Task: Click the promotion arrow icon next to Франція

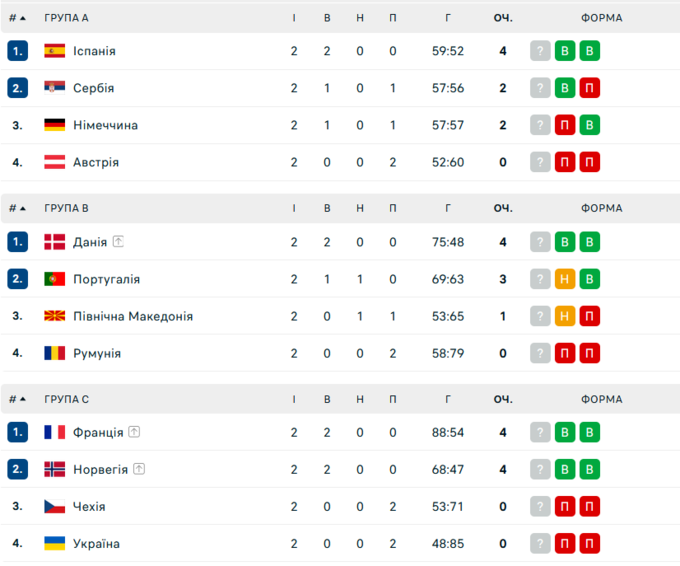Action: point(134,433)
